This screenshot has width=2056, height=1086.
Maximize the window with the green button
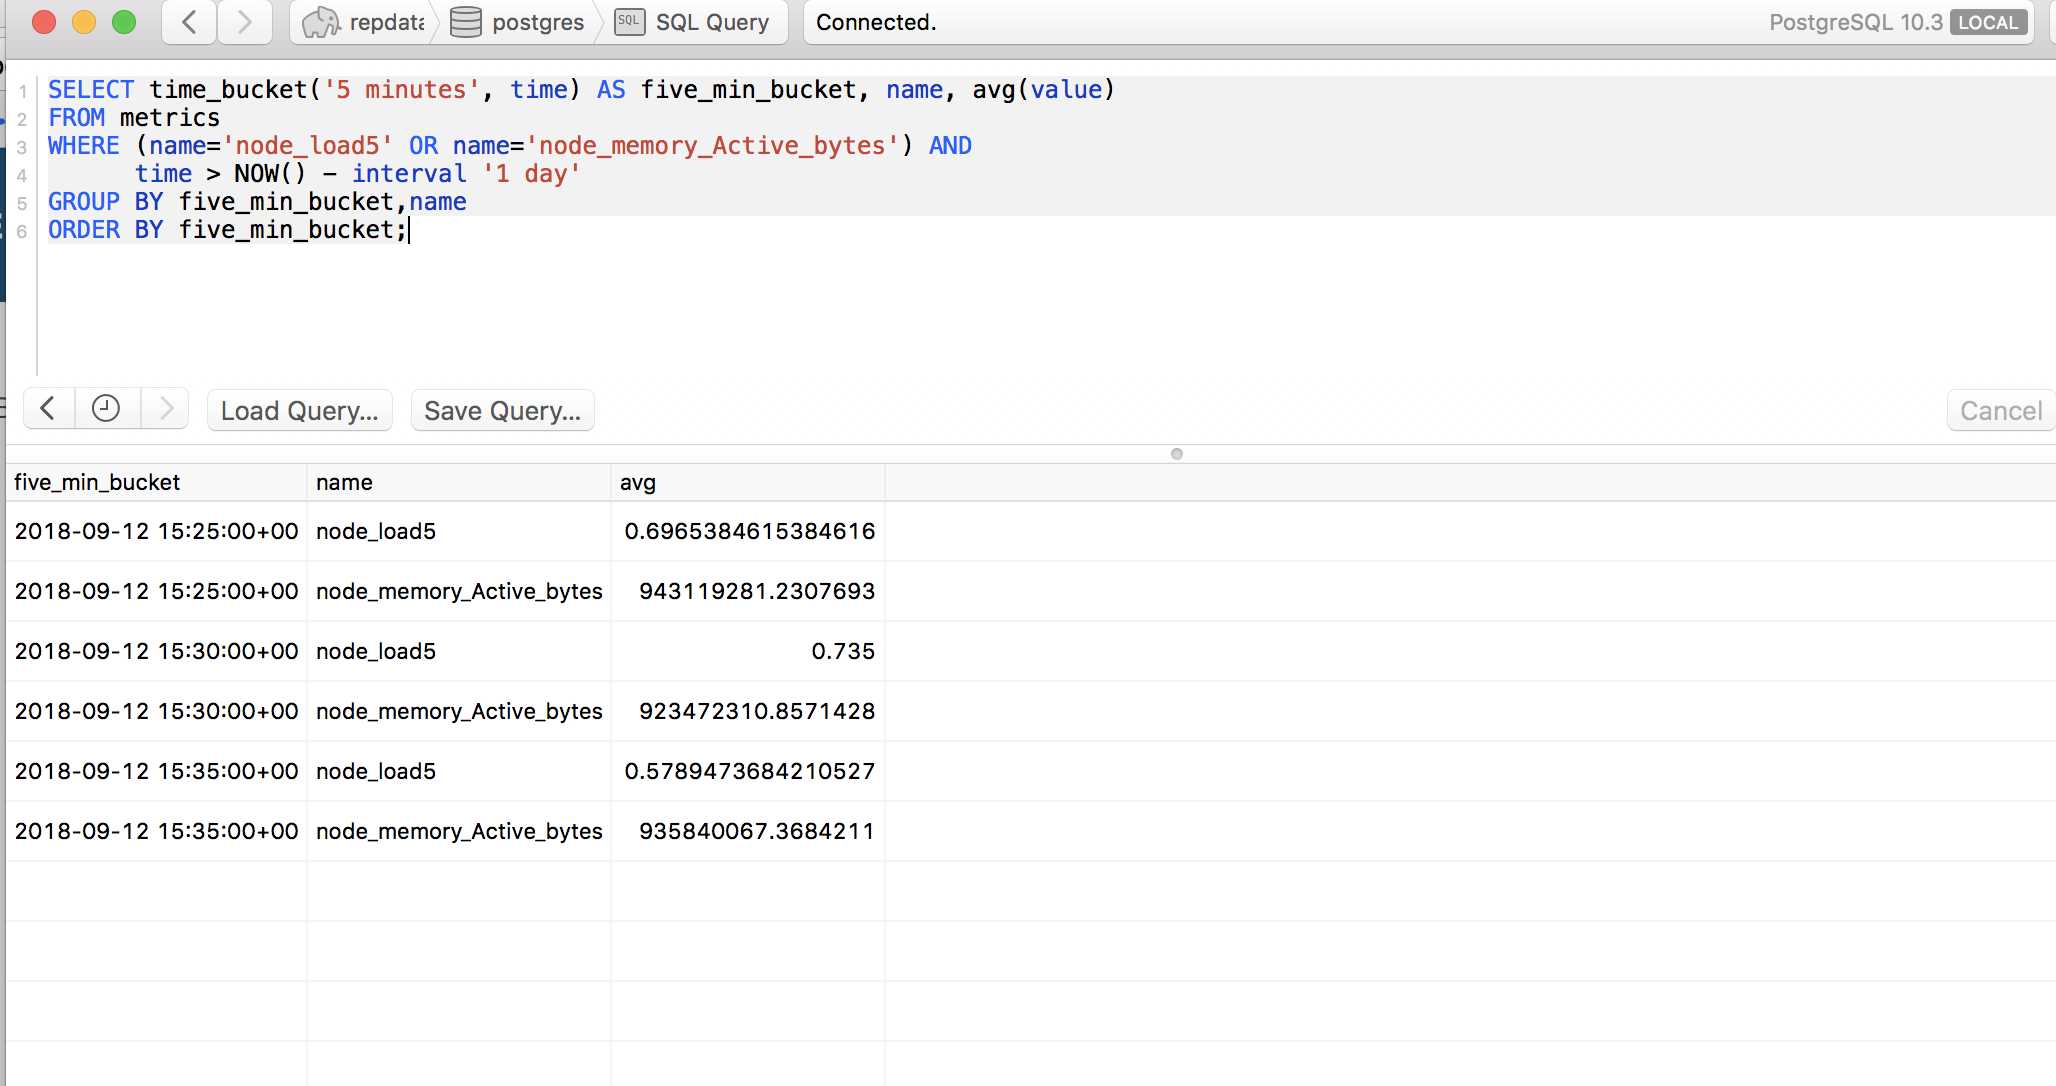124,22
